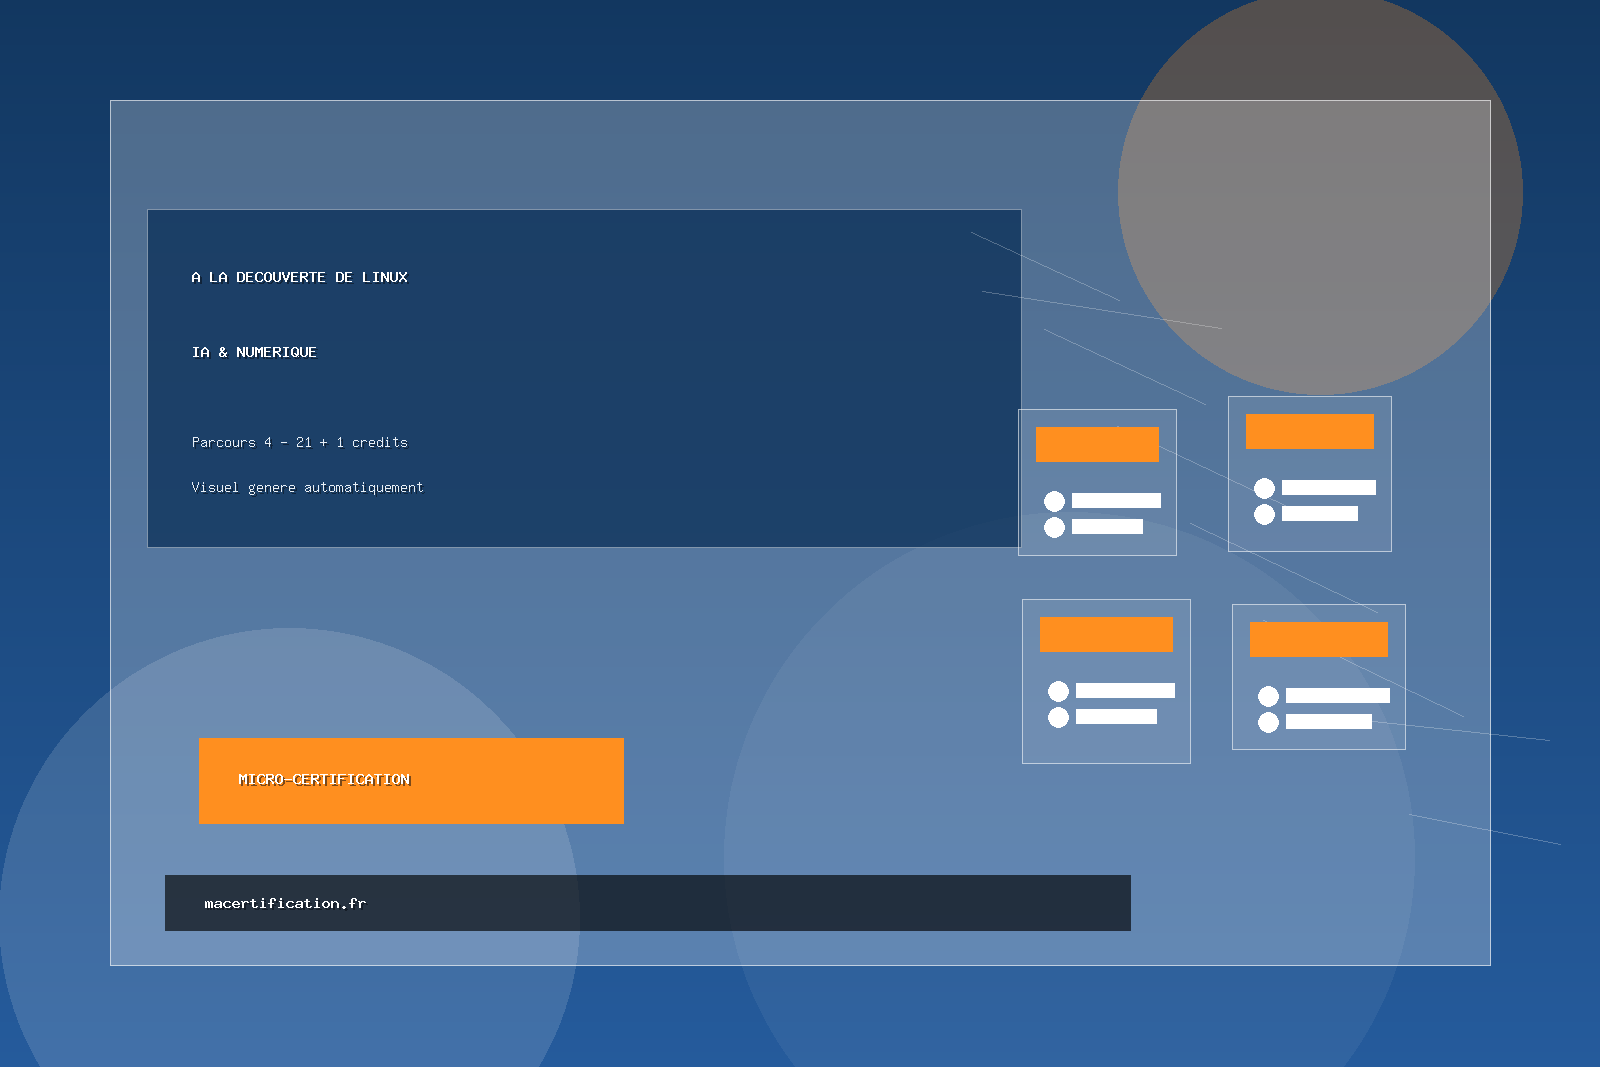Click the orange header of the top-left card

point(1097,444)
